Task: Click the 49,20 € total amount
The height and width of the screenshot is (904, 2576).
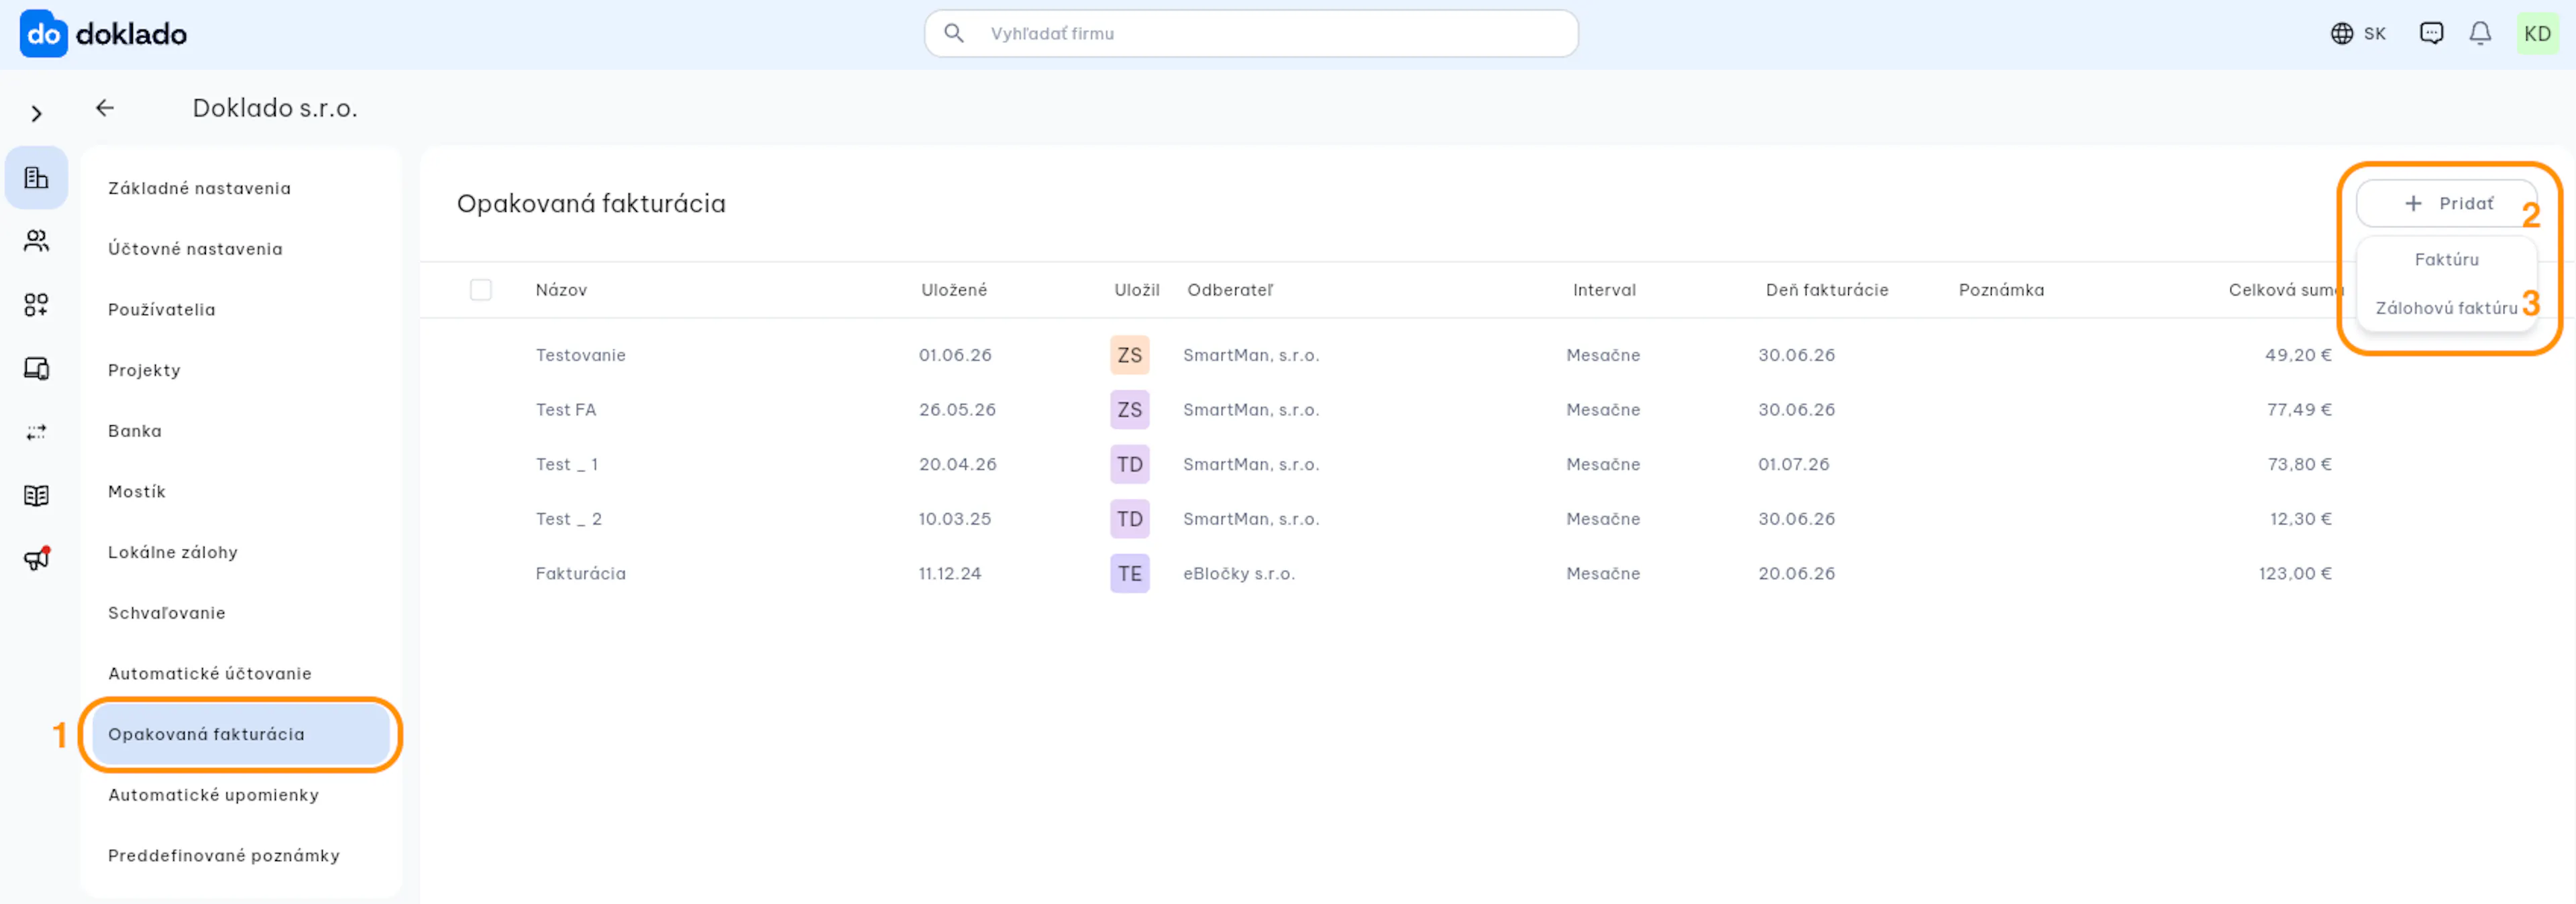Action: (2298, 355)
